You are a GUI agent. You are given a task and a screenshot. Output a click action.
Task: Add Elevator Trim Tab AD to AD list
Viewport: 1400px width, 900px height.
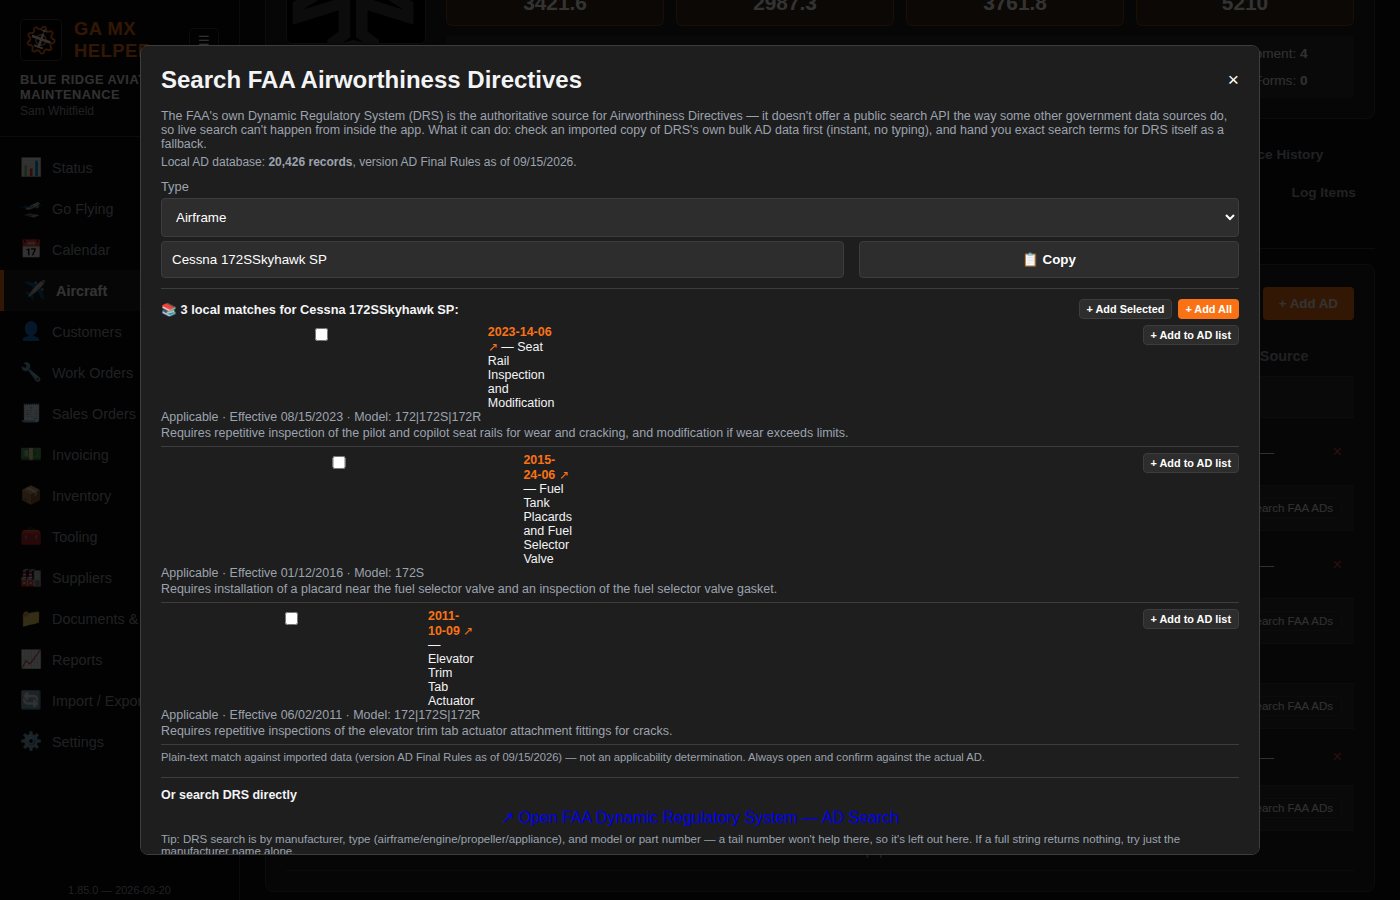pos(1191,619)
